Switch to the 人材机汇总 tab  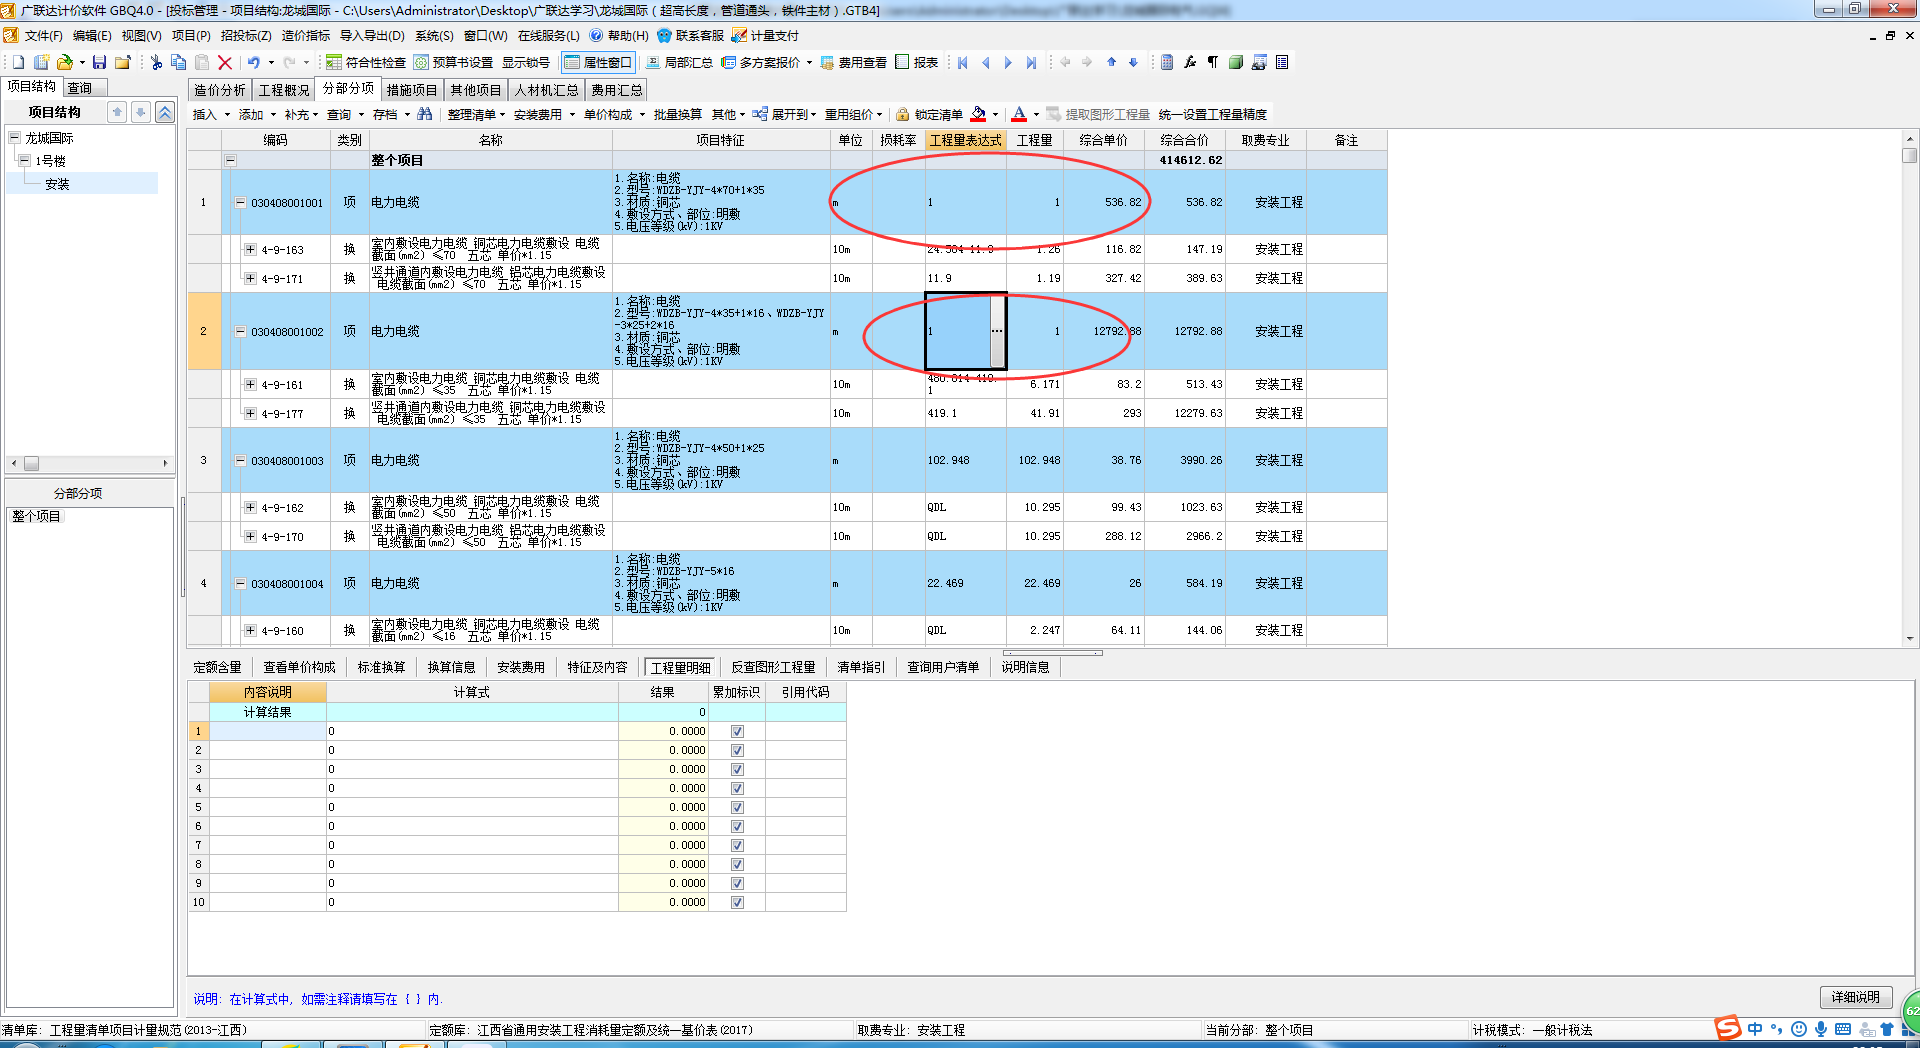pyautogui.click(x=546, y=90)
